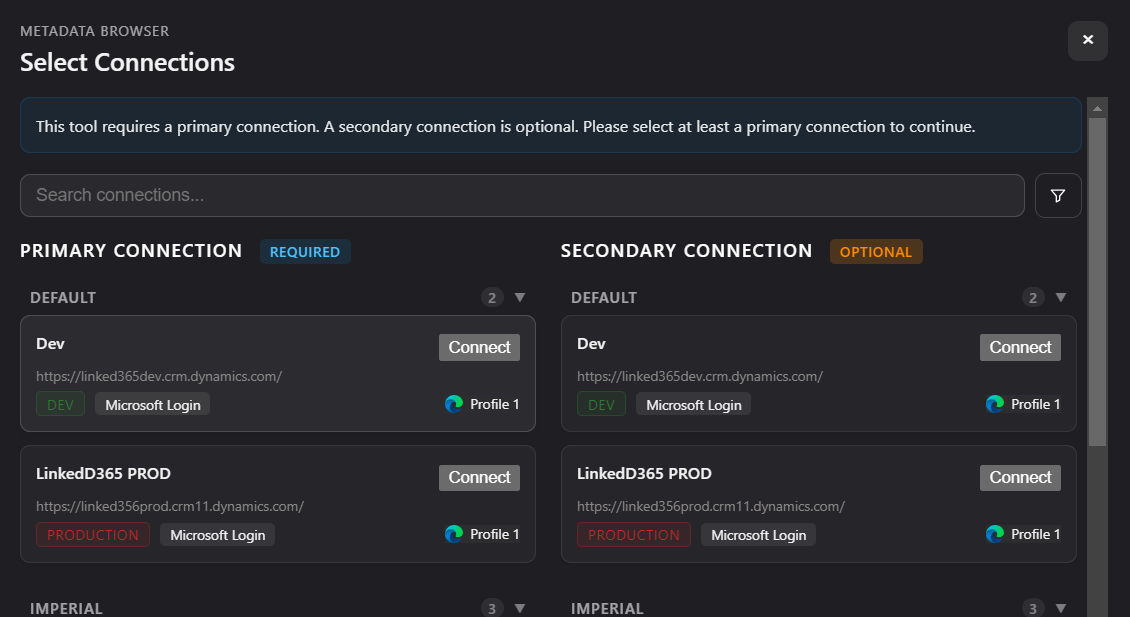The image size is (1130, 617).
Task: Click the SECONDARY CONNECTION heading
Action: 686,251
